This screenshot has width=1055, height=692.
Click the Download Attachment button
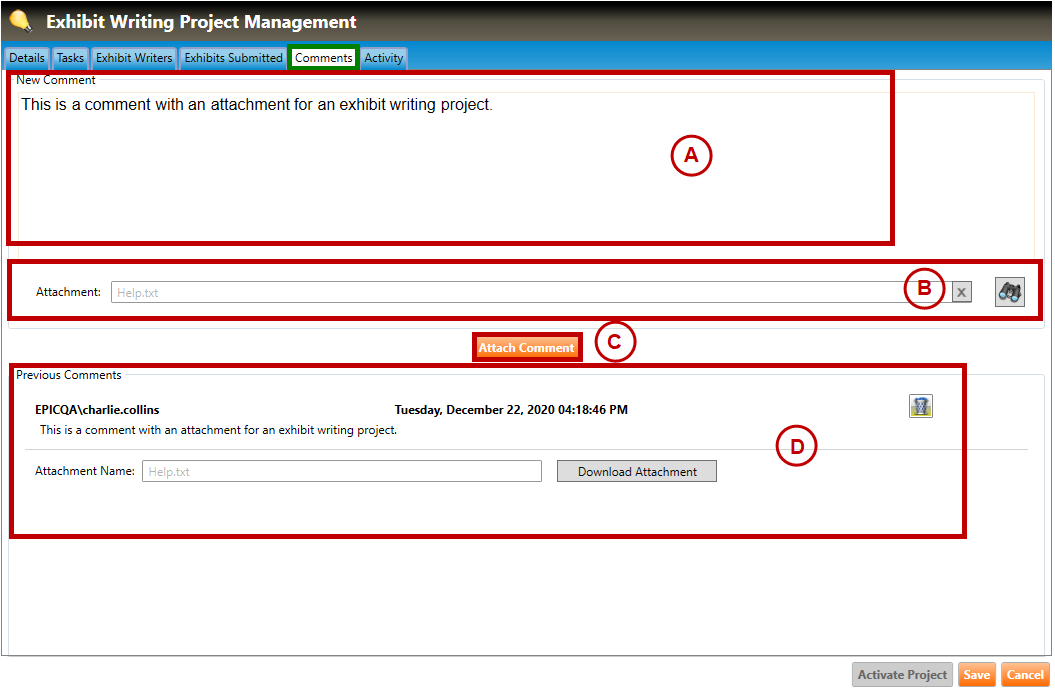click(x=637, y=471)
